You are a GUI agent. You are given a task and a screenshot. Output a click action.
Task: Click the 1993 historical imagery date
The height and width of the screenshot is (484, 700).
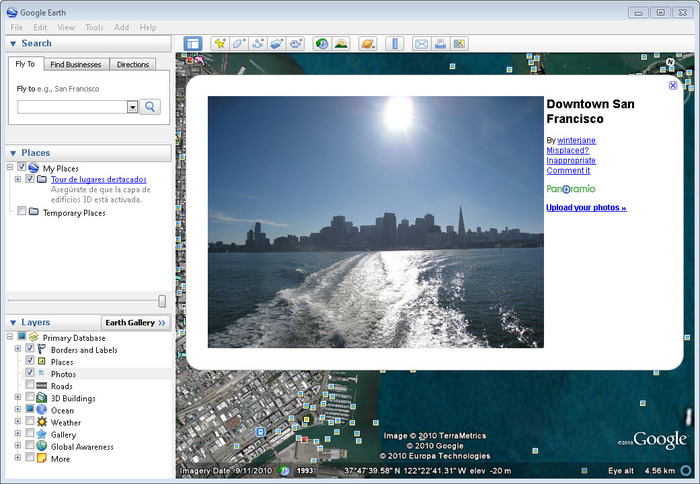(x=305, y=471)
